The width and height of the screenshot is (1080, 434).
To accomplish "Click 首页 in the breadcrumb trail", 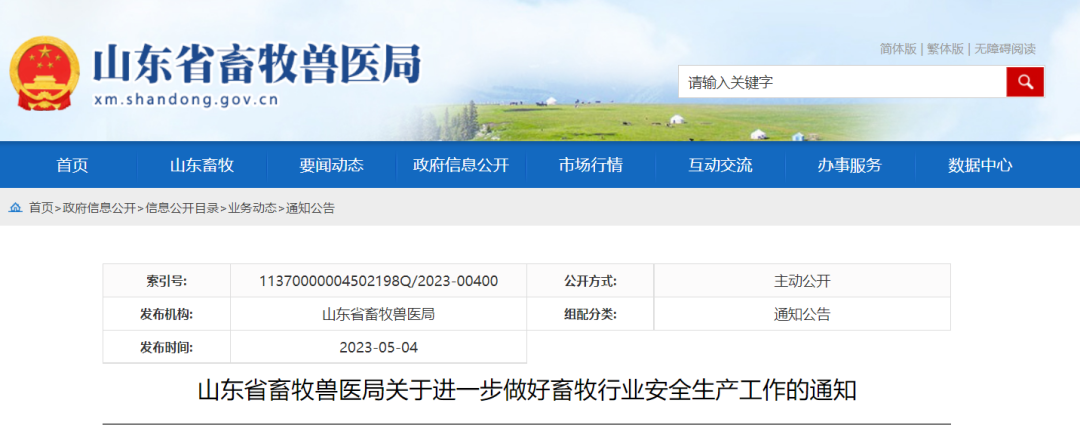I will [41, 208].
